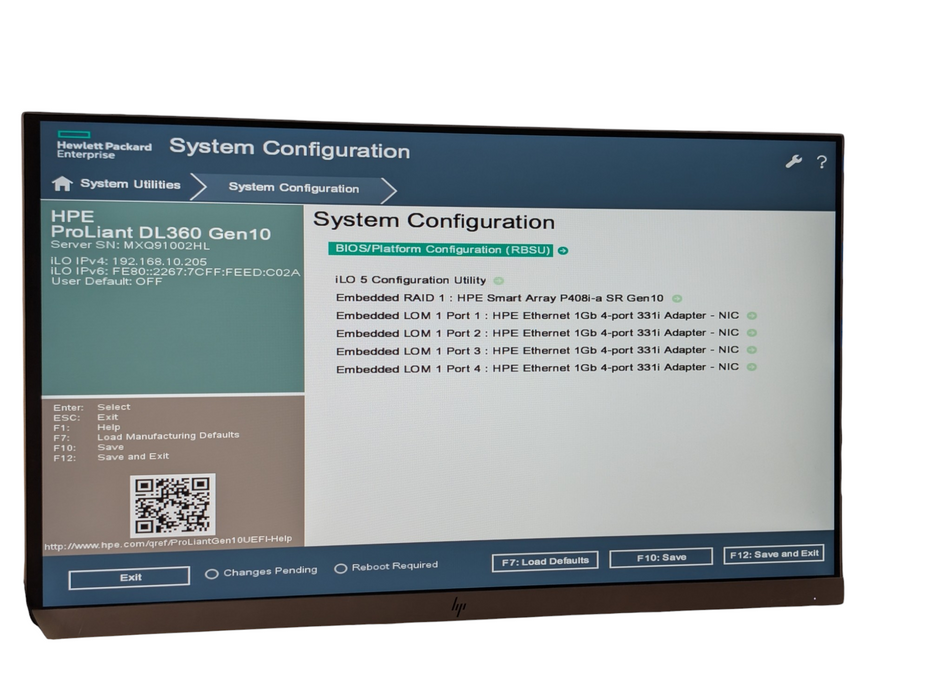
Task: Click F7: Load Defaults button
Action: coord(545,561)
